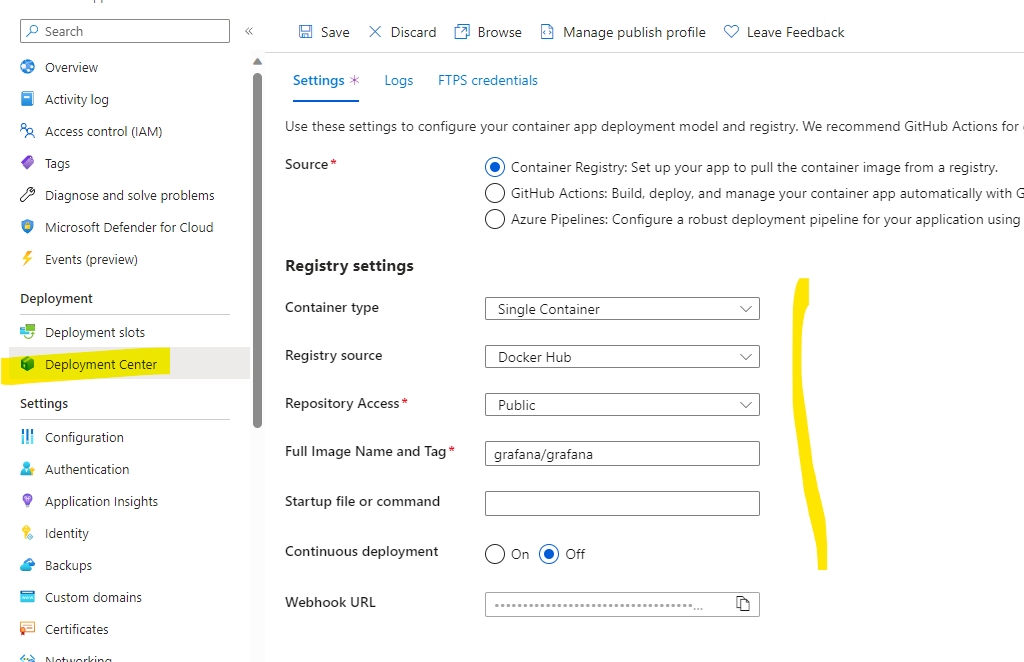Click the Application Insights lightbulb icon
Image resolution: width=1024 pixels, height=662 pixels.
tap(27, 501)
